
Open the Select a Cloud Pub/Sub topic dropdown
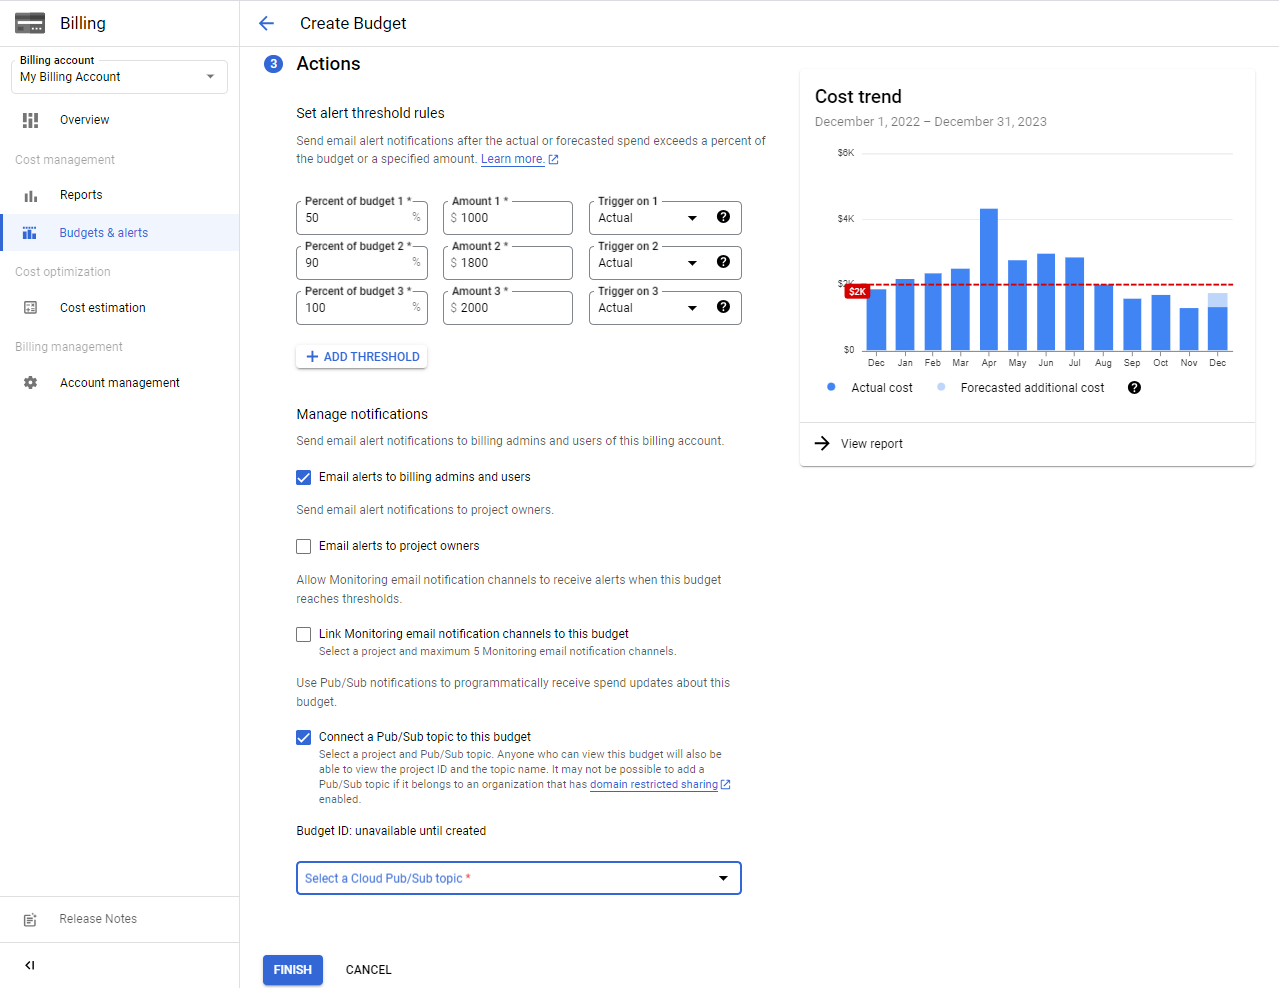pos(519,878)
